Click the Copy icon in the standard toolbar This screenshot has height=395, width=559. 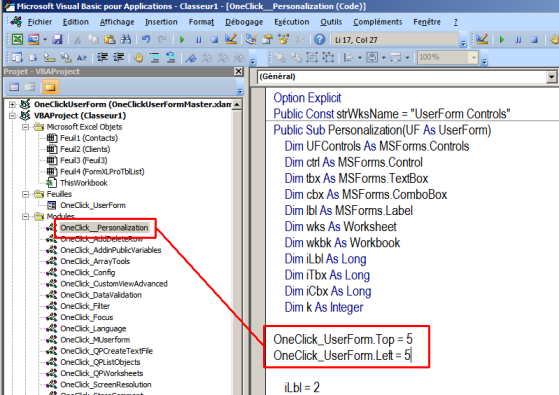click(93, 39)
